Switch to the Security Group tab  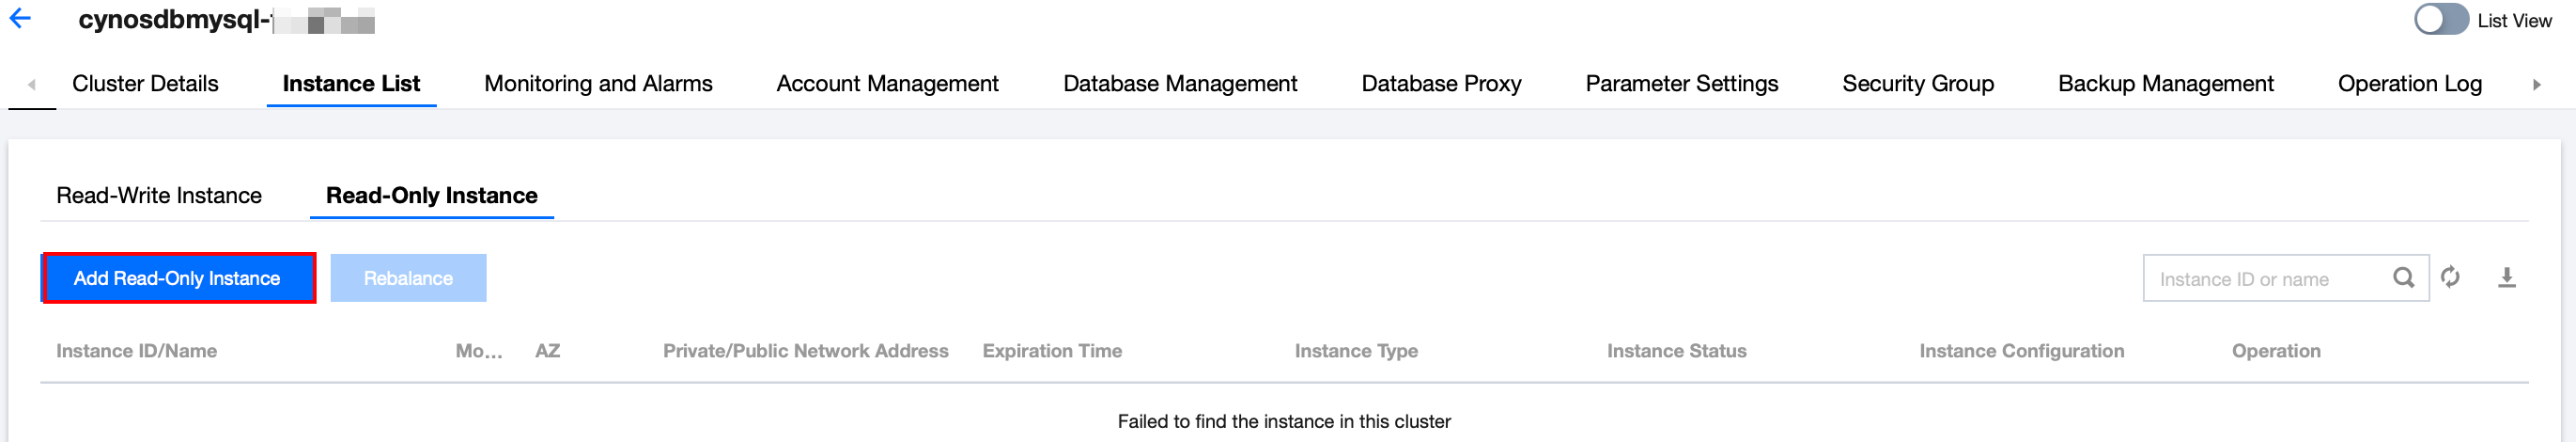pos(1917,84)
